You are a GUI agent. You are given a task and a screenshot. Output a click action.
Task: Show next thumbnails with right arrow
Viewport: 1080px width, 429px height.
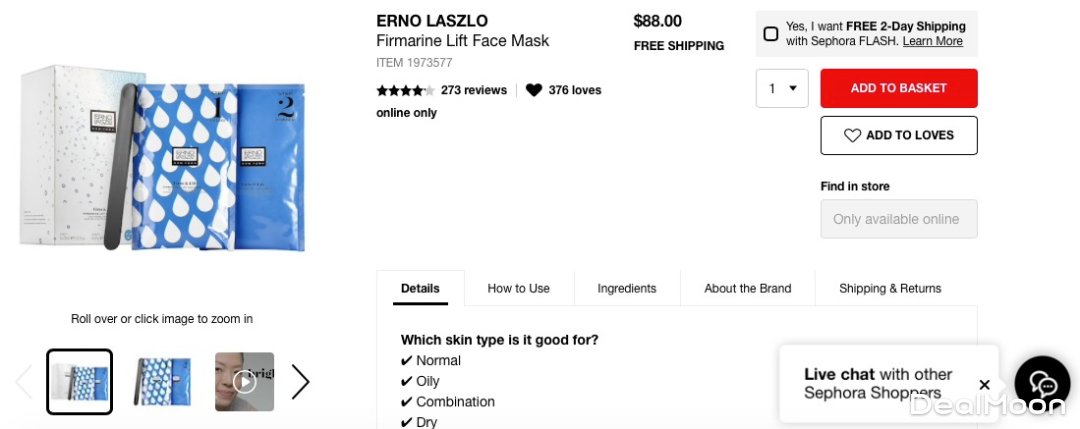(300, 381)
